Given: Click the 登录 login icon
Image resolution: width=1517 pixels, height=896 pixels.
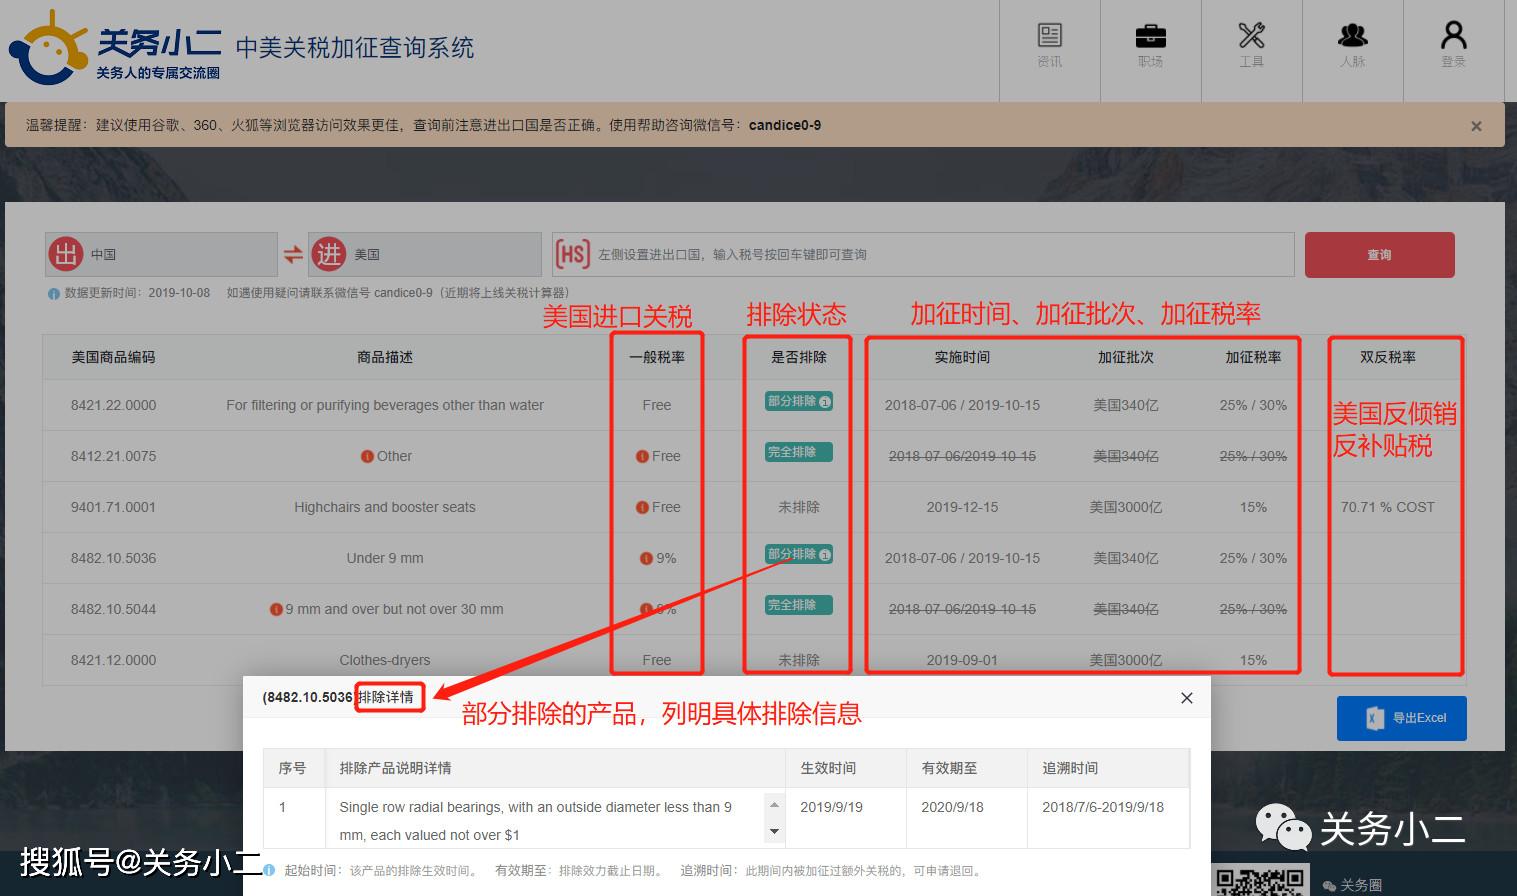Looking at the screenshot, I should (x=1454, y=46).
